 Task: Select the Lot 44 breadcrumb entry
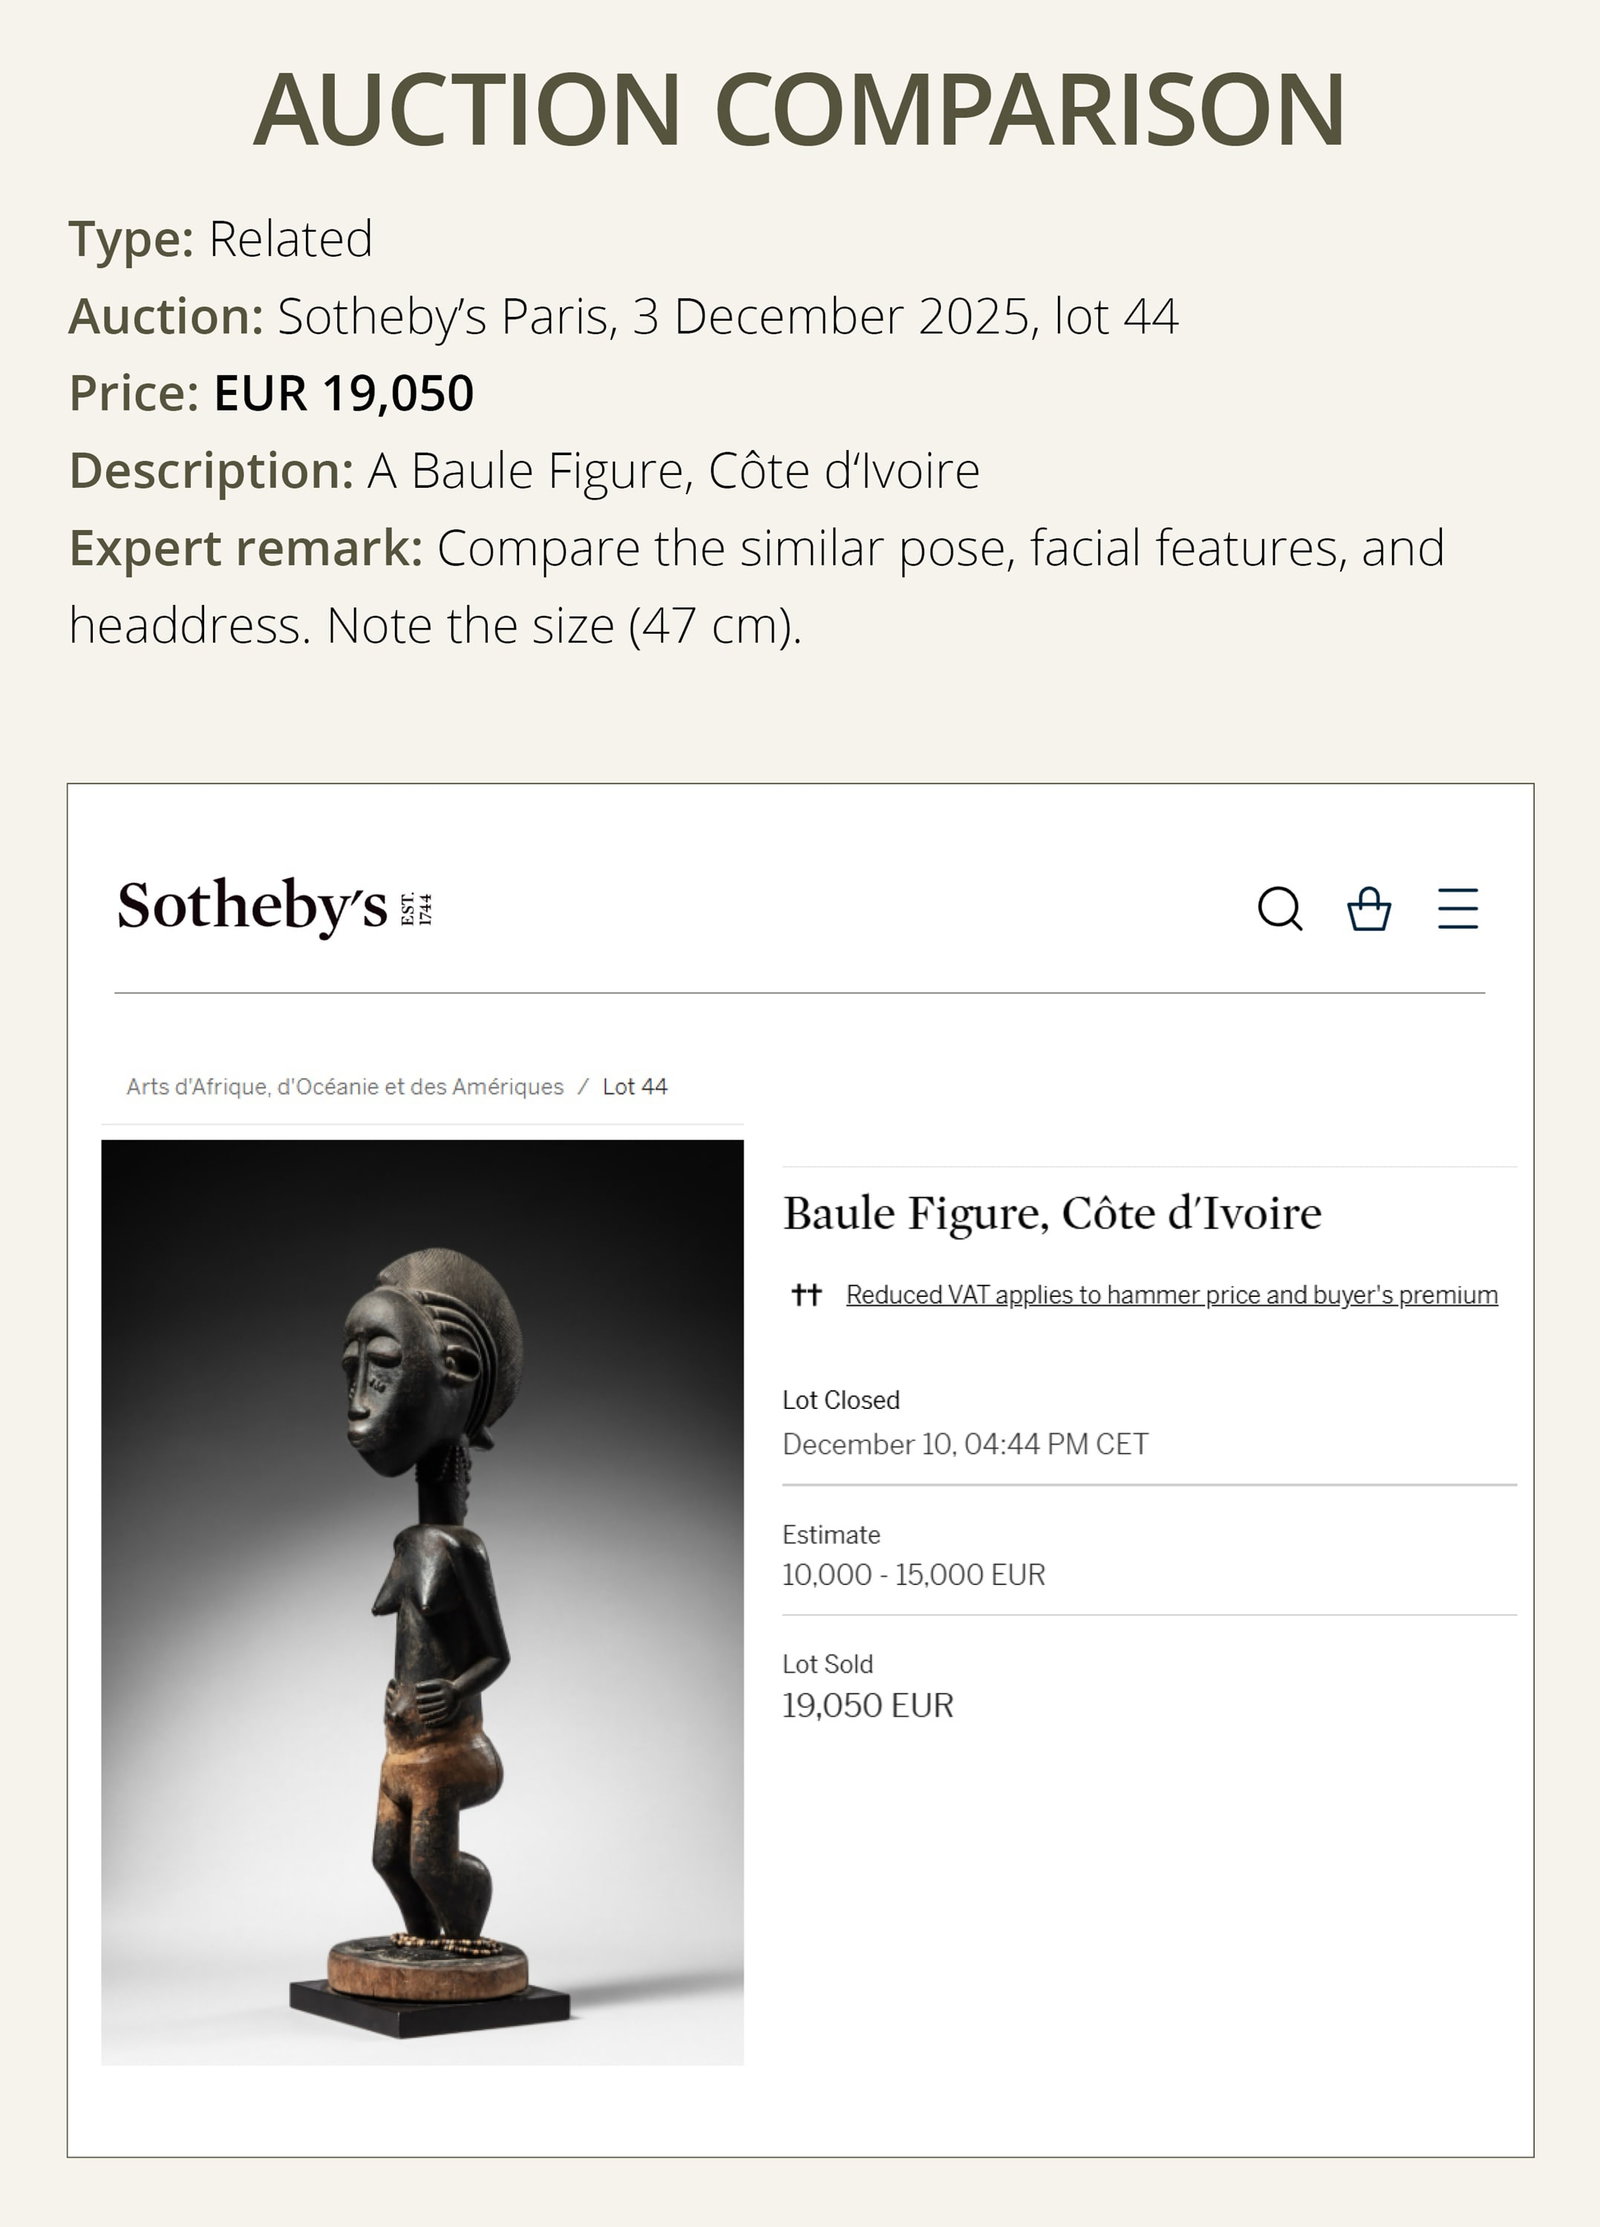click(637, 1087)
